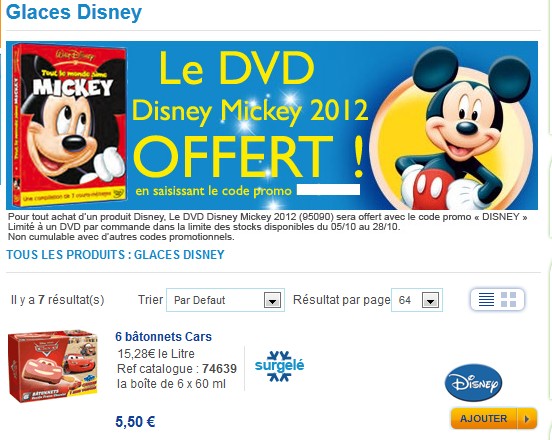The height and width of the screenshot is (440, 552).
Task: Click the Cars ice cream box thumbnail
Action: tap(53, 366)
